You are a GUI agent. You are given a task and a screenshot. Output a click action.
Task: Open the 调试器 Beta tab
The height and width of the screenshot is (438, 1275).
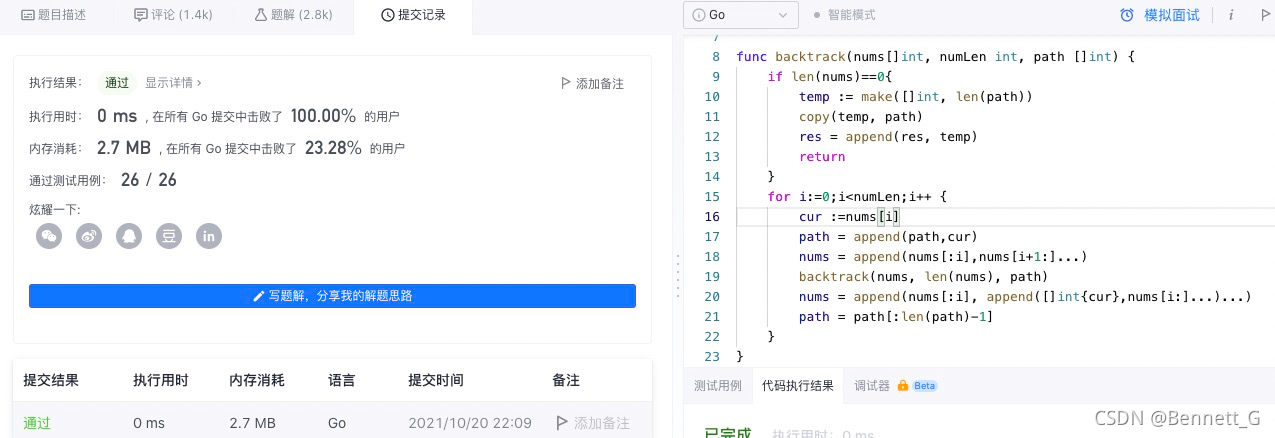pyautogui.click(x=895, y=385)
